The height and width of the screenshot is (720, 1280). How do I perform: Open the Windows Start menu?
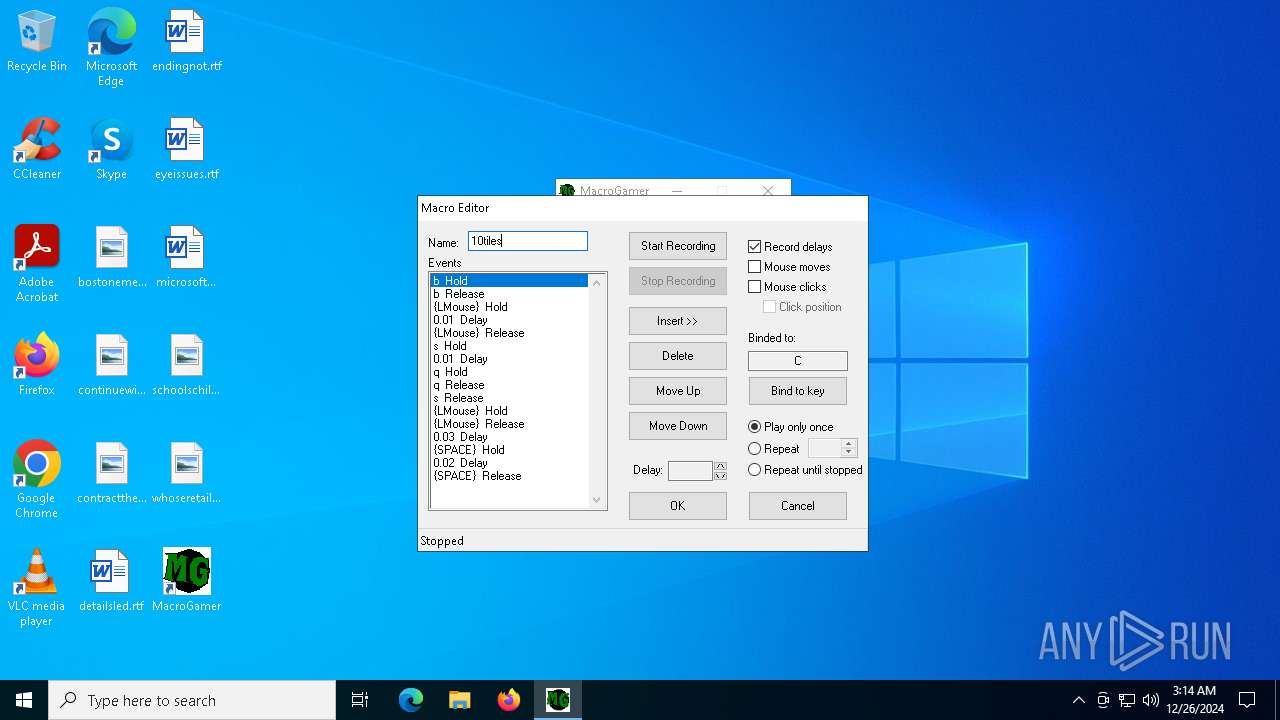[x=24, y=700]
